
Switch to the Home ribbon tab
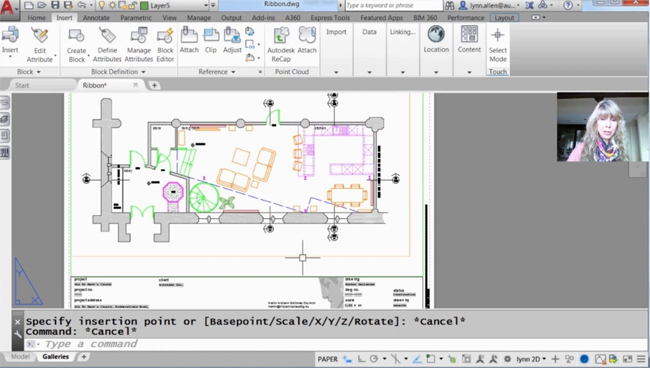[x=36, y=18]
